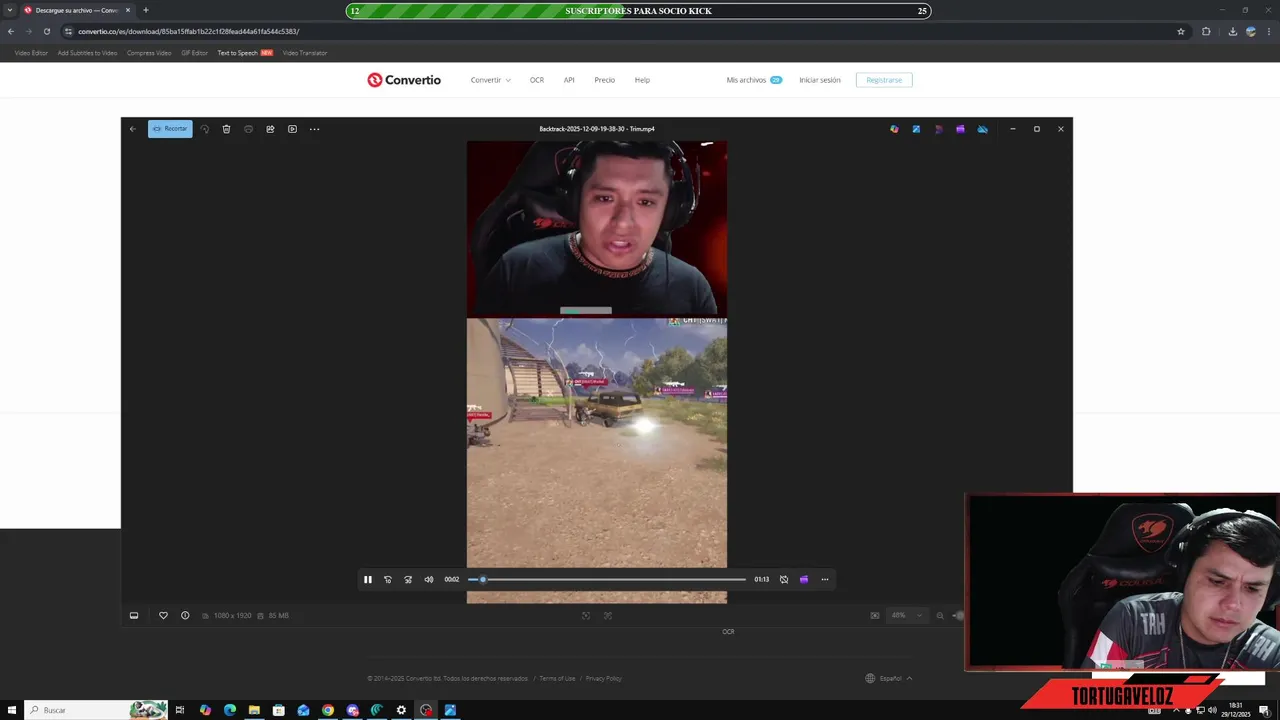Open the 48% zoom level dropdown

pyautogui.click(x=908, y=615)
